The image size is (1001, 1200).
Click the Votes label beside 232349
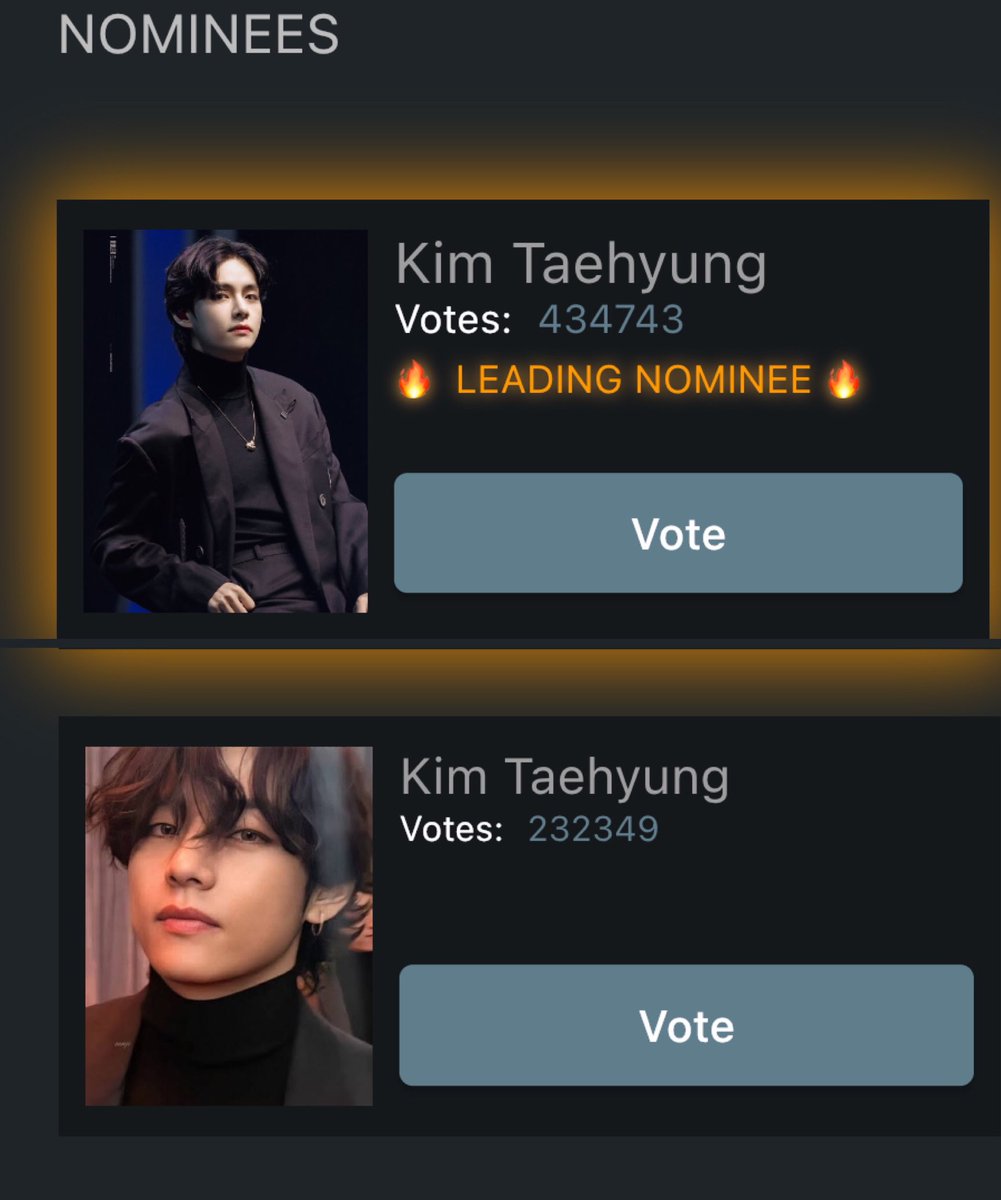[451, 829]
